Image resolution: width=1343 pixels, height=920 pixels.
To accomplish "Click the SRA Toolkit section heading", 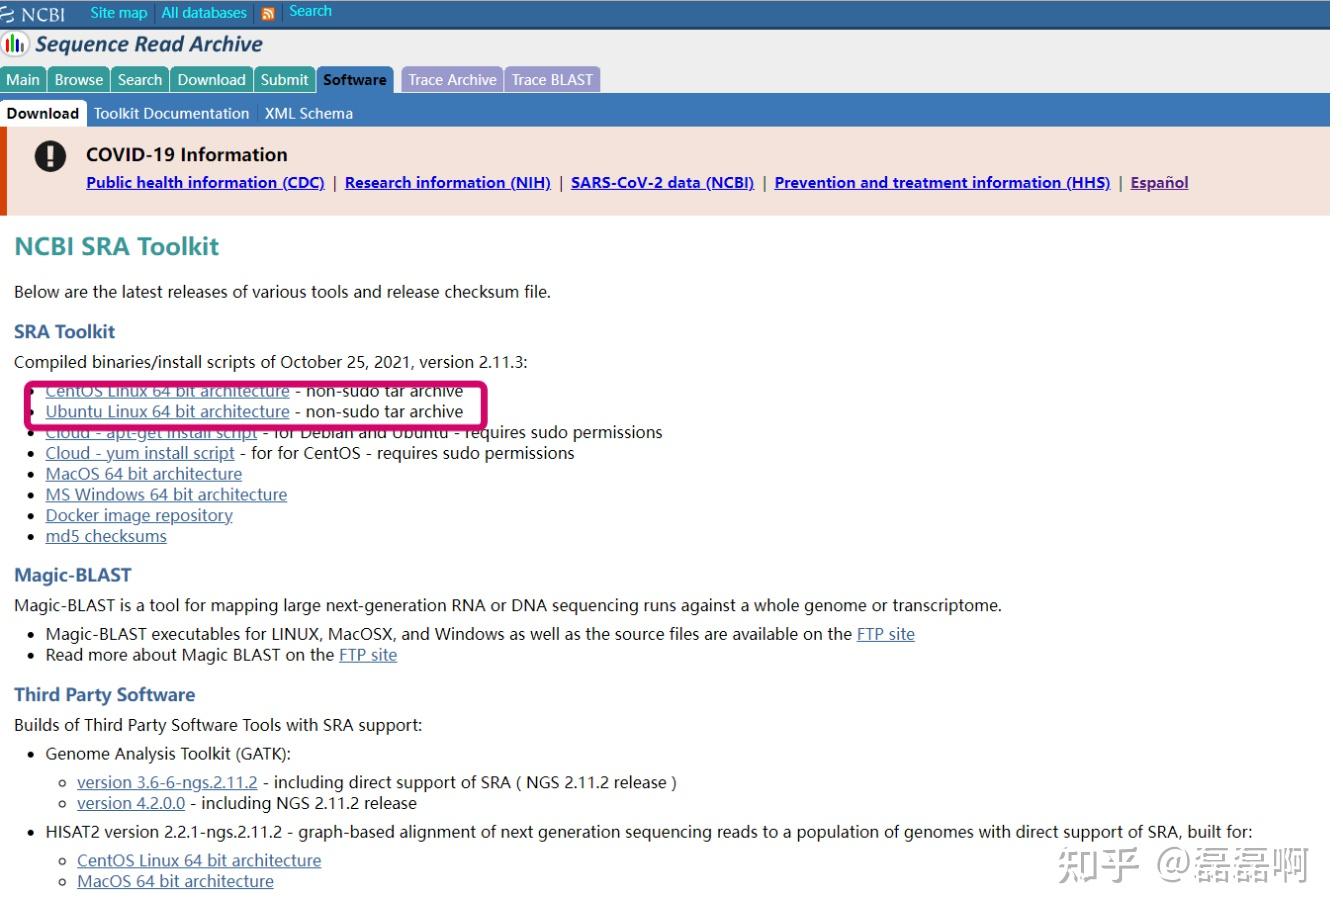I will pos(65,332).
